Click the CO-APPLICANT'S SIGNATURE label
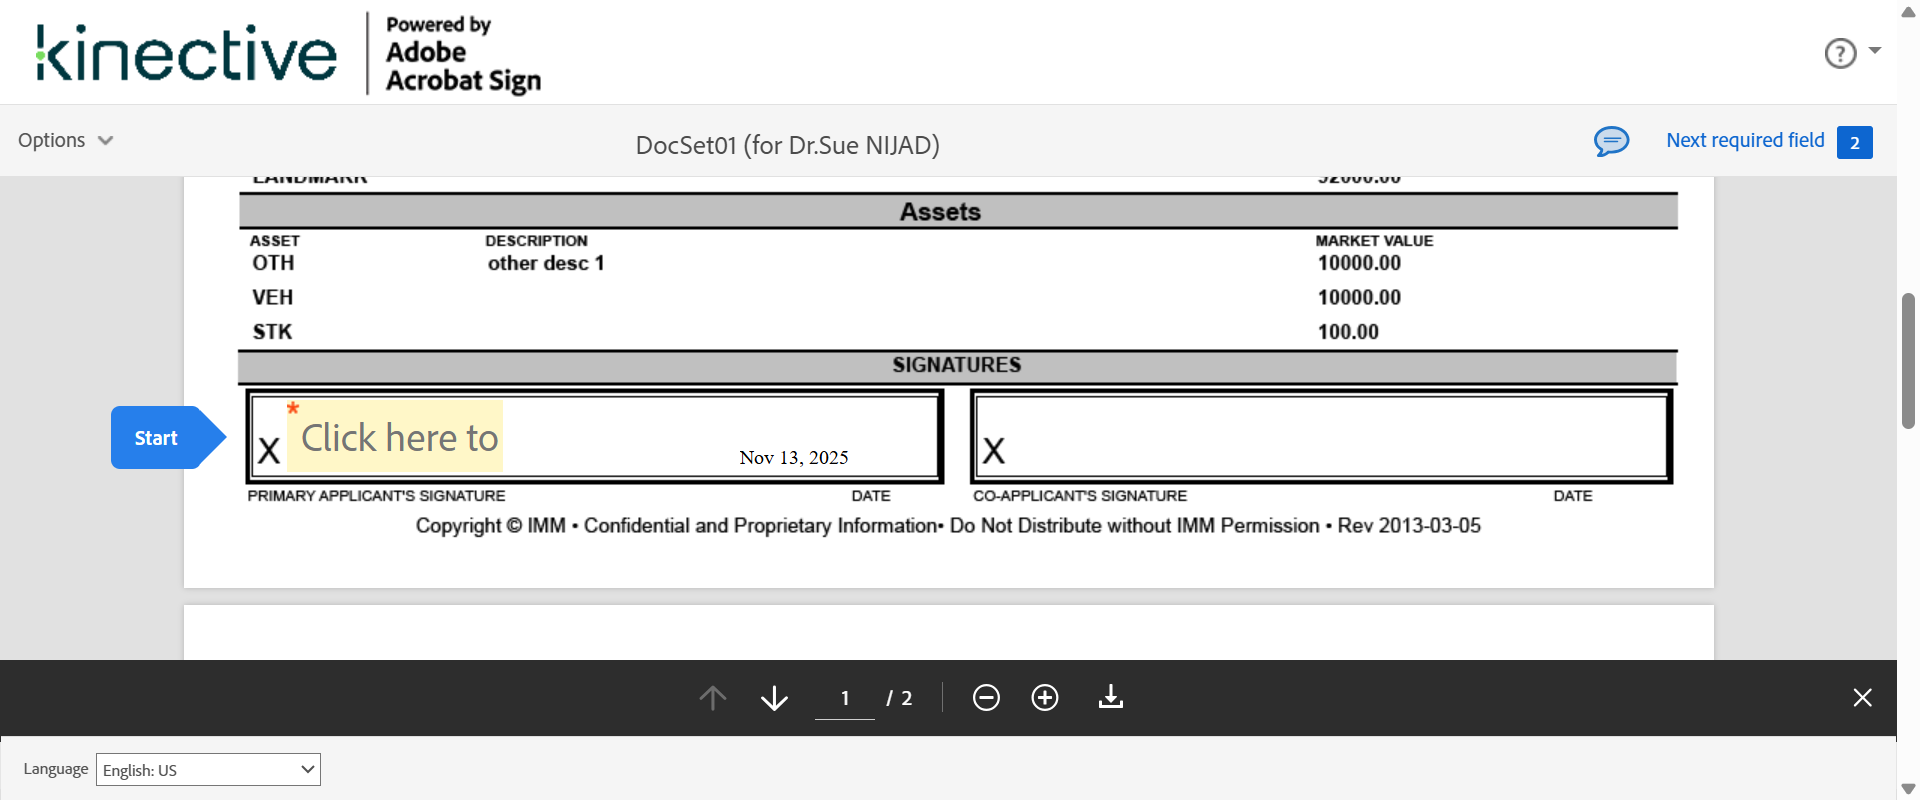The height and width of the screenshot is (800, 1920). click(x=1080, y=496)
